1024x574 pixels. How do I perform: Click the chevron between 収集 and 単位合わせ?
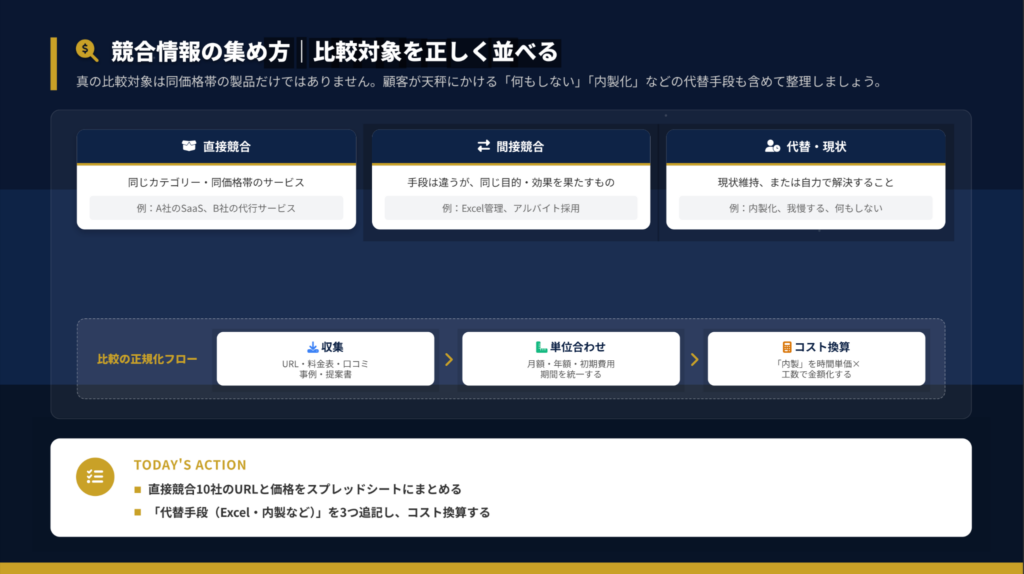[x=449, y=359]
